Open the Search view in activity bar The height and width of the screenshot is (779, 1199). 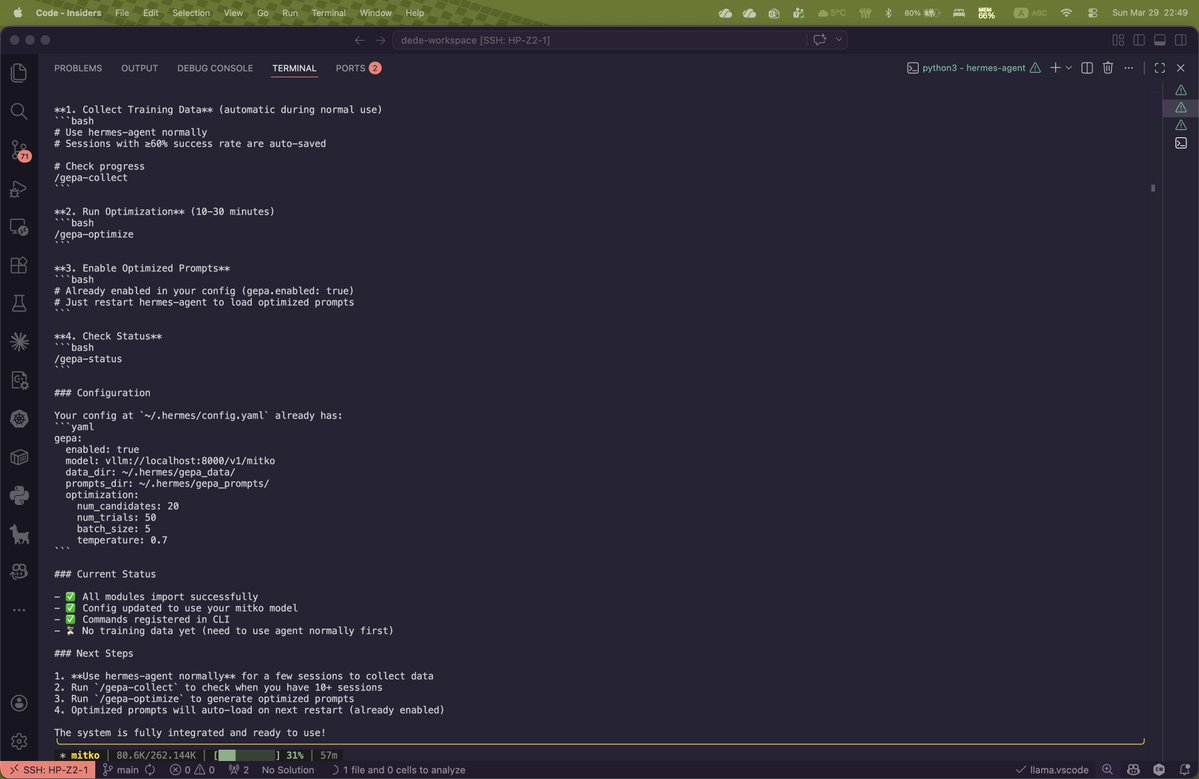point(19,111)
